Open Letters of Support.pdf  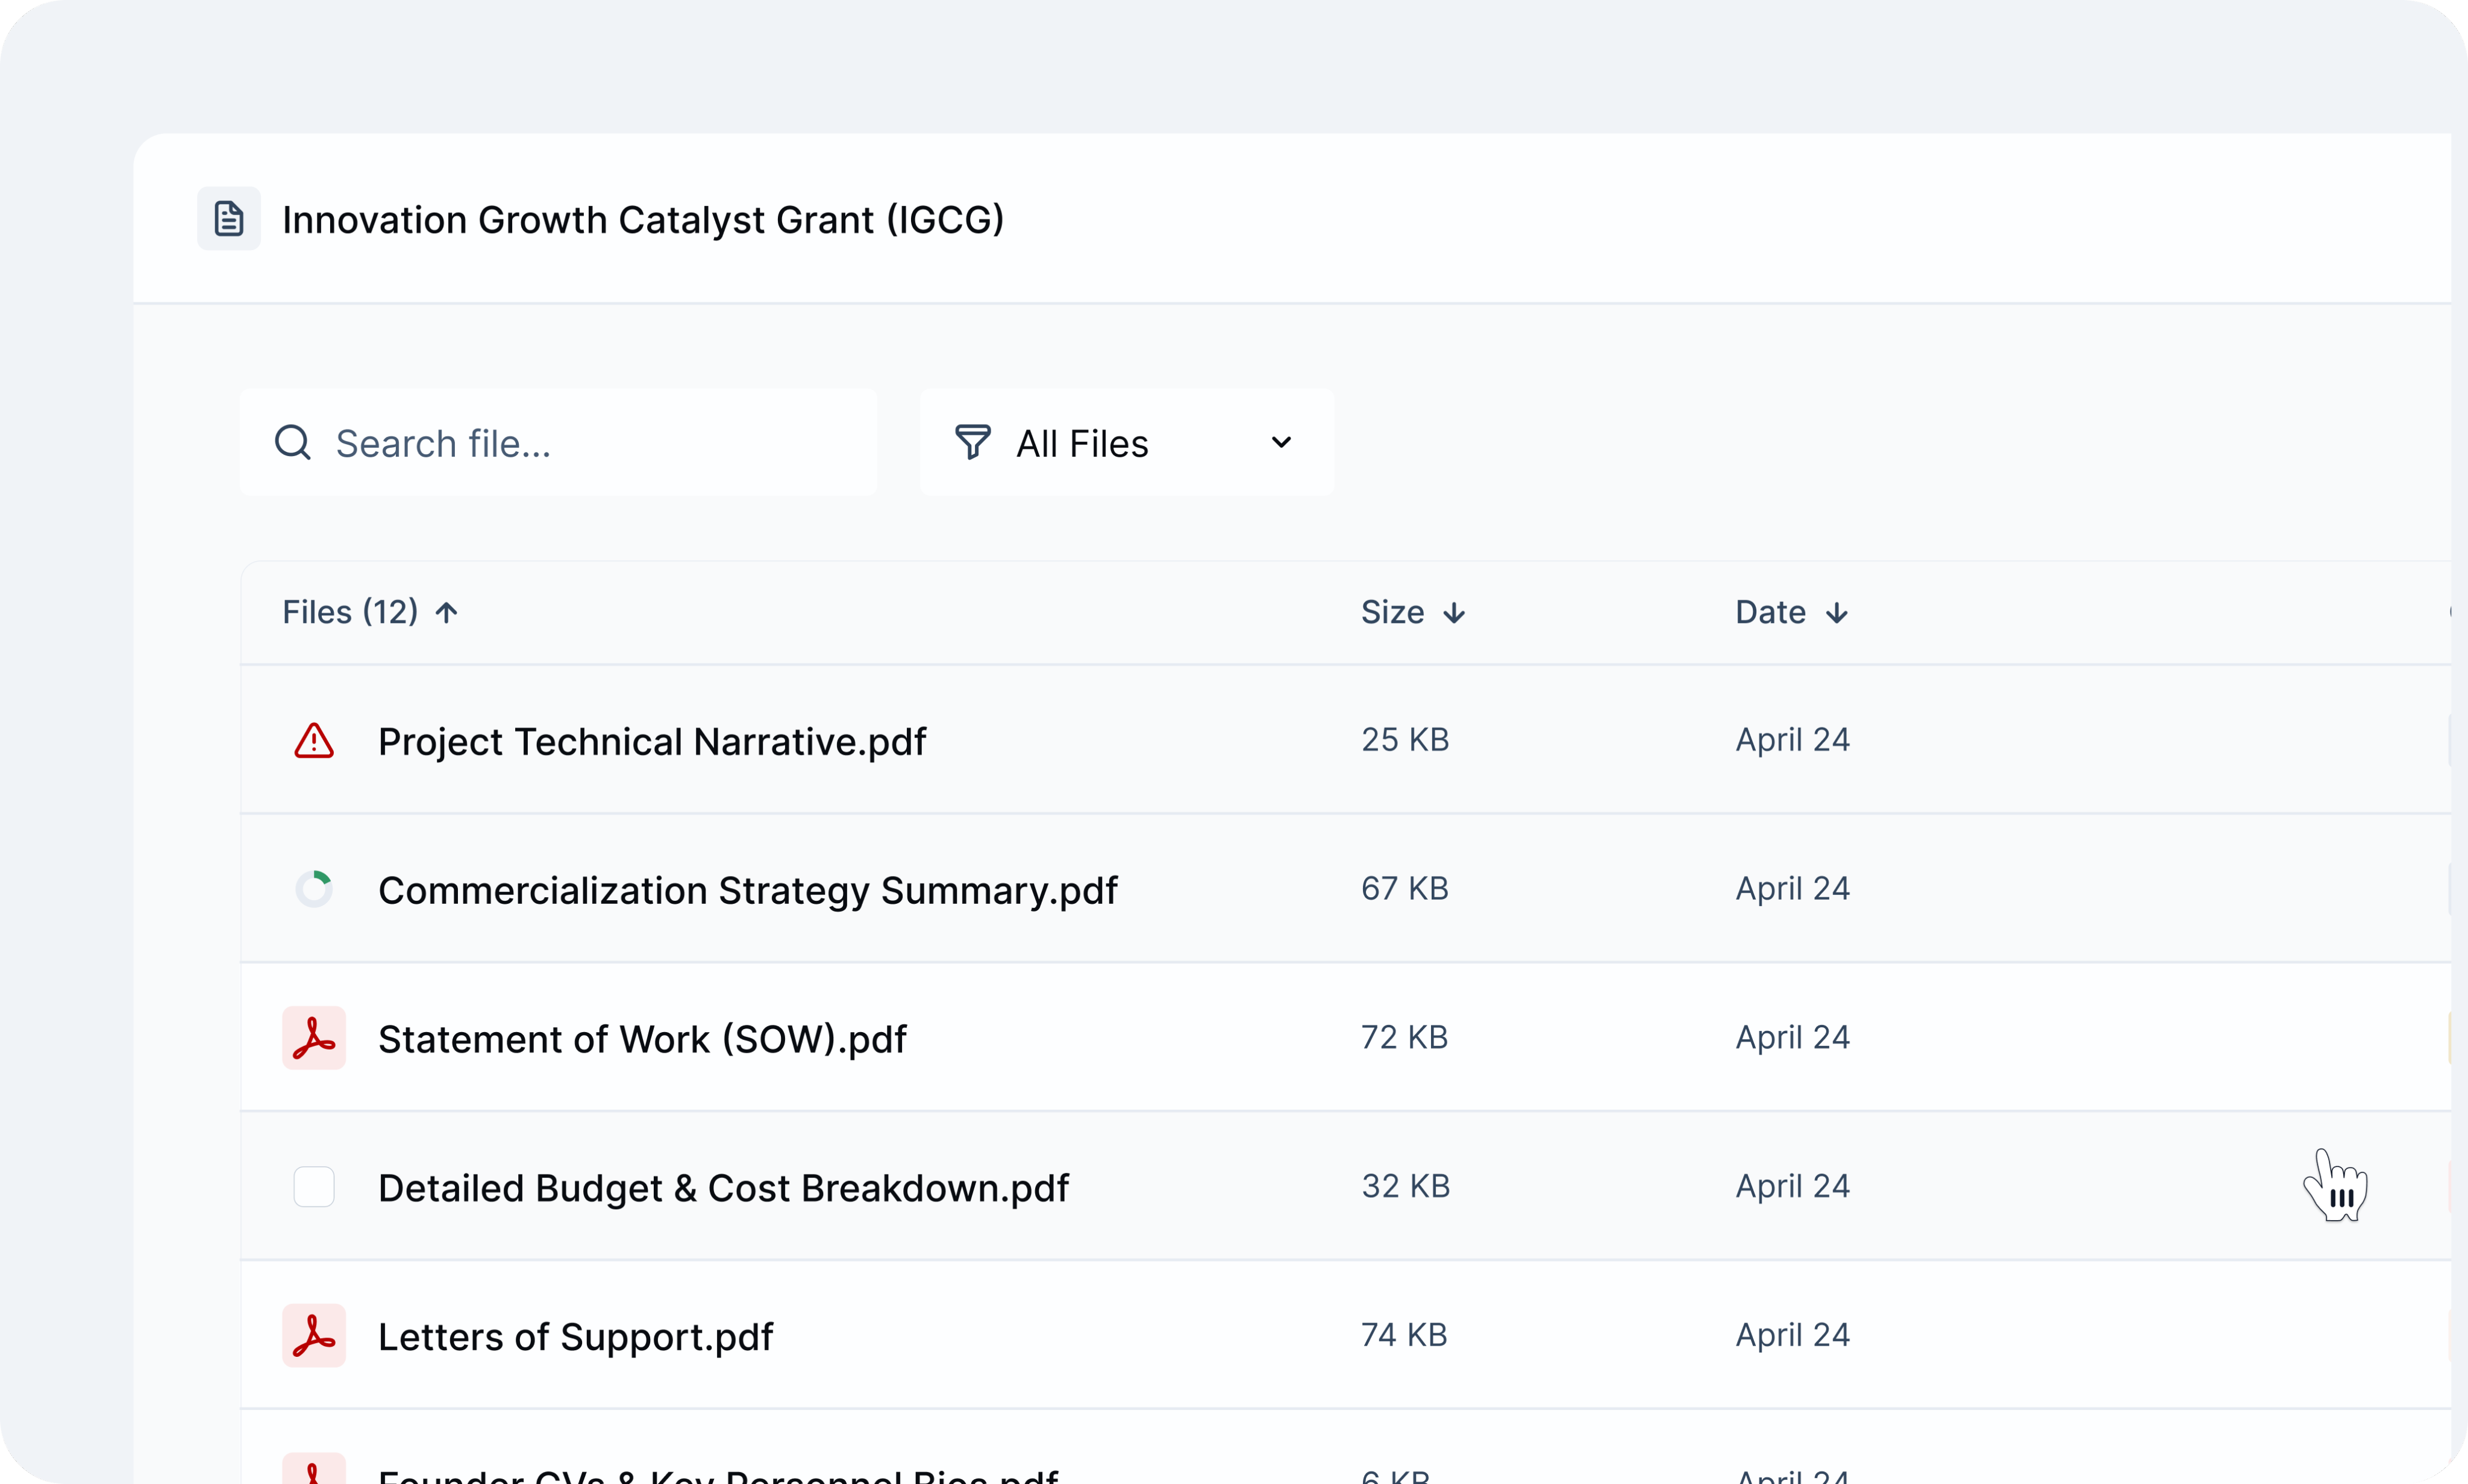pos(575,1335)
